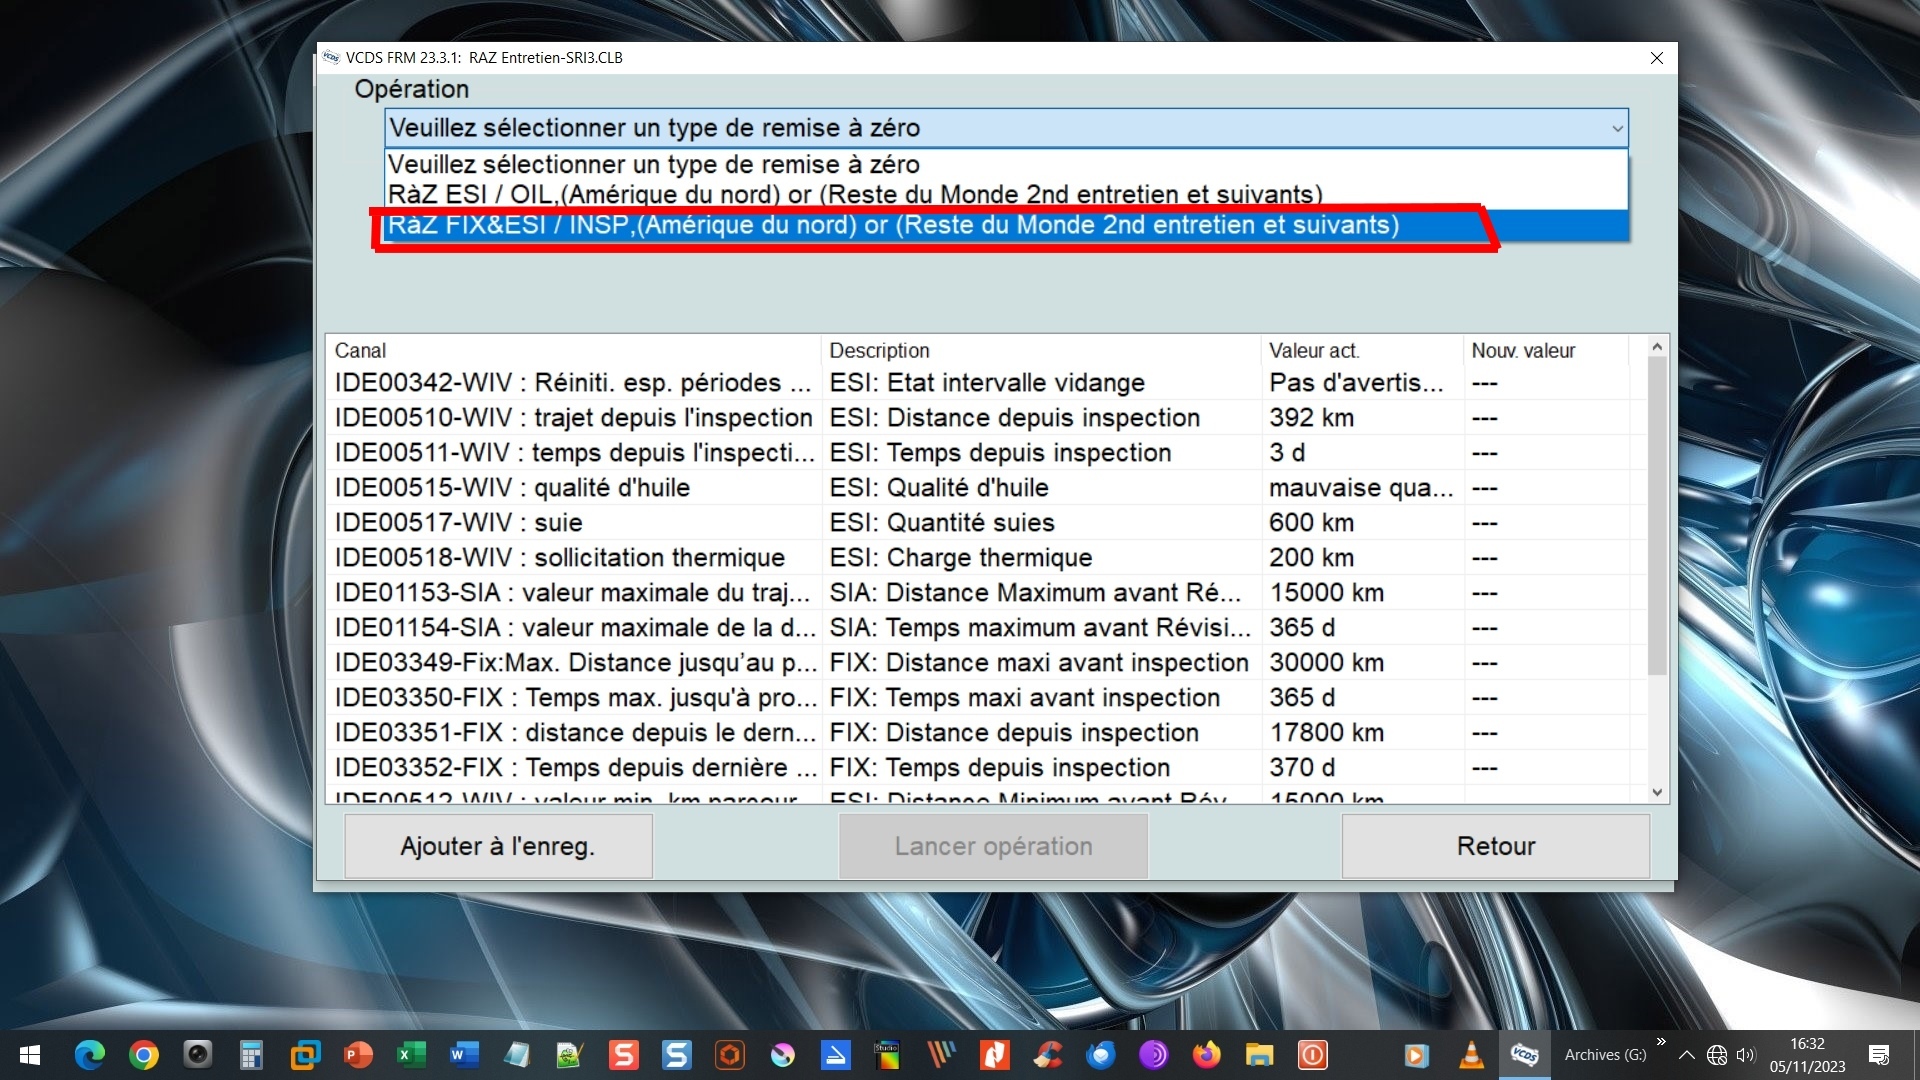Screen dimensions: 1920x1080
Task: Open Excel from the taskbar
Action: (x=411, y=1055)
